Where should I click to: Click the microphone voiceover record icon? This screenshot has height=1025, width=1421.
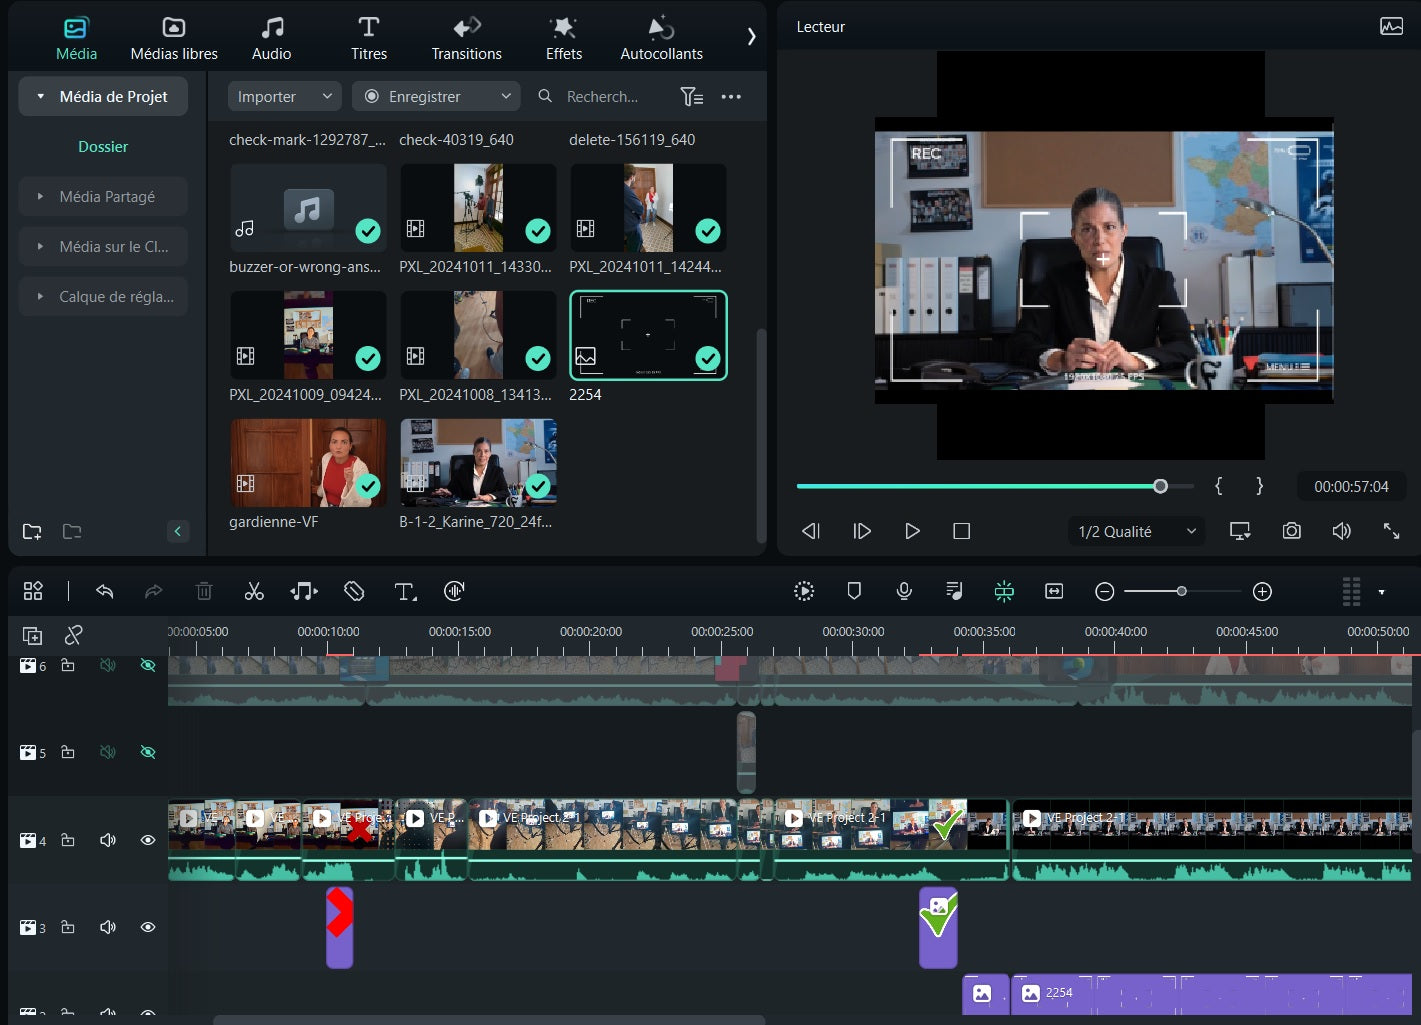point(904,591)
